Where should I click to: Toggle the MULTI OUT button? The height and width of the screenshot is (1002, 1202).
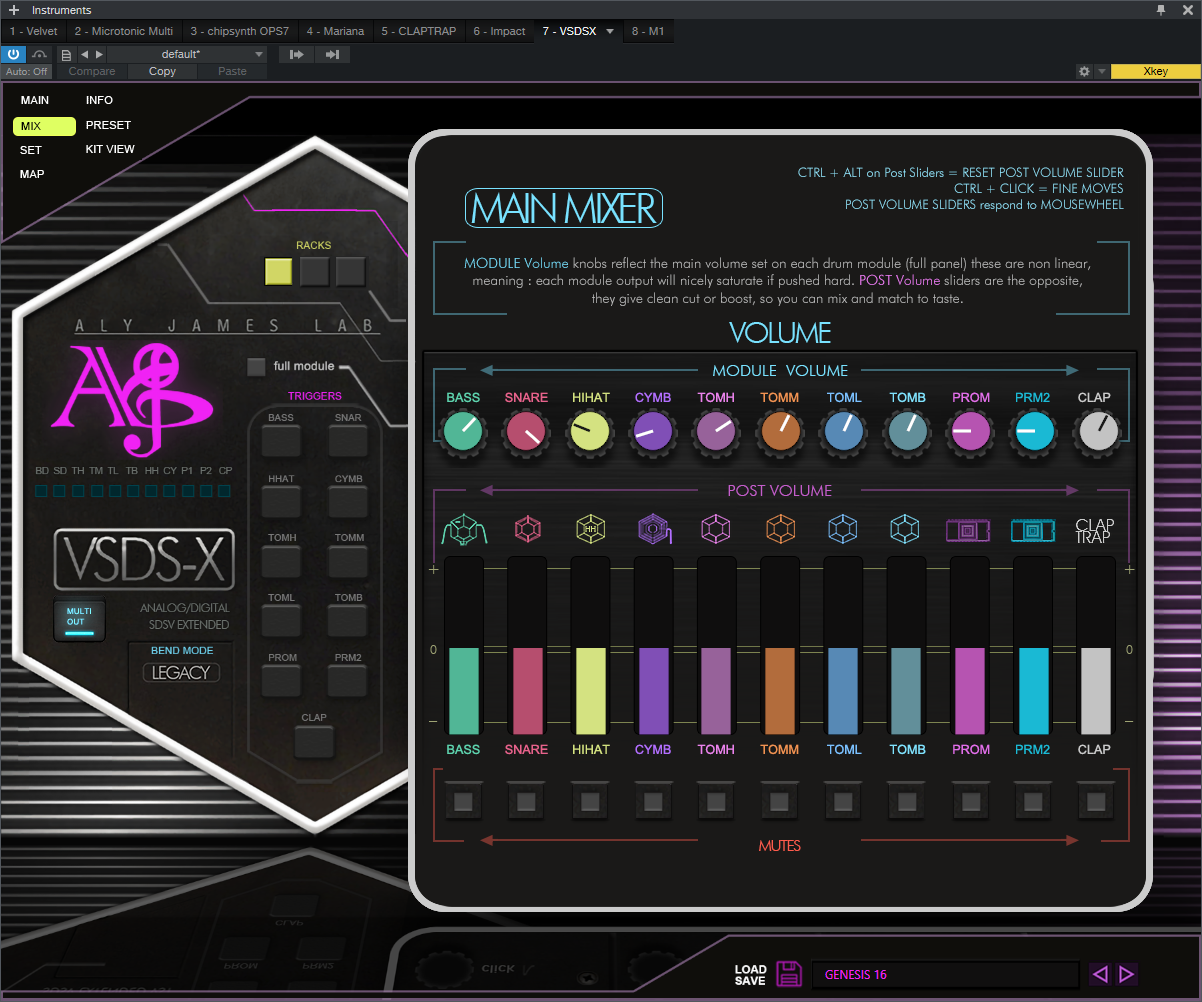pos(79,621)
